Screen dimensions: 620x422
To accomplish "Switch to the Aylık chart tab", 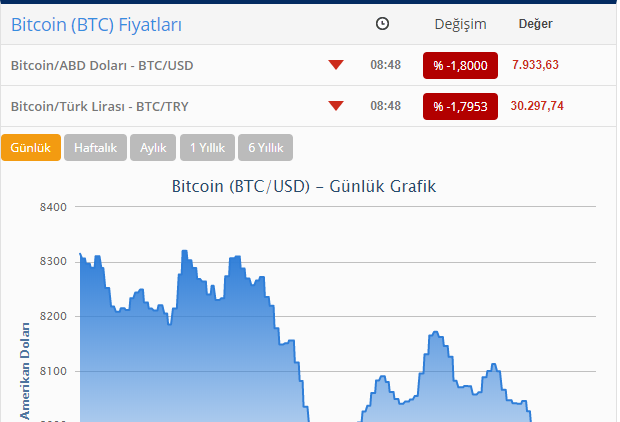I will coord(153,148).
